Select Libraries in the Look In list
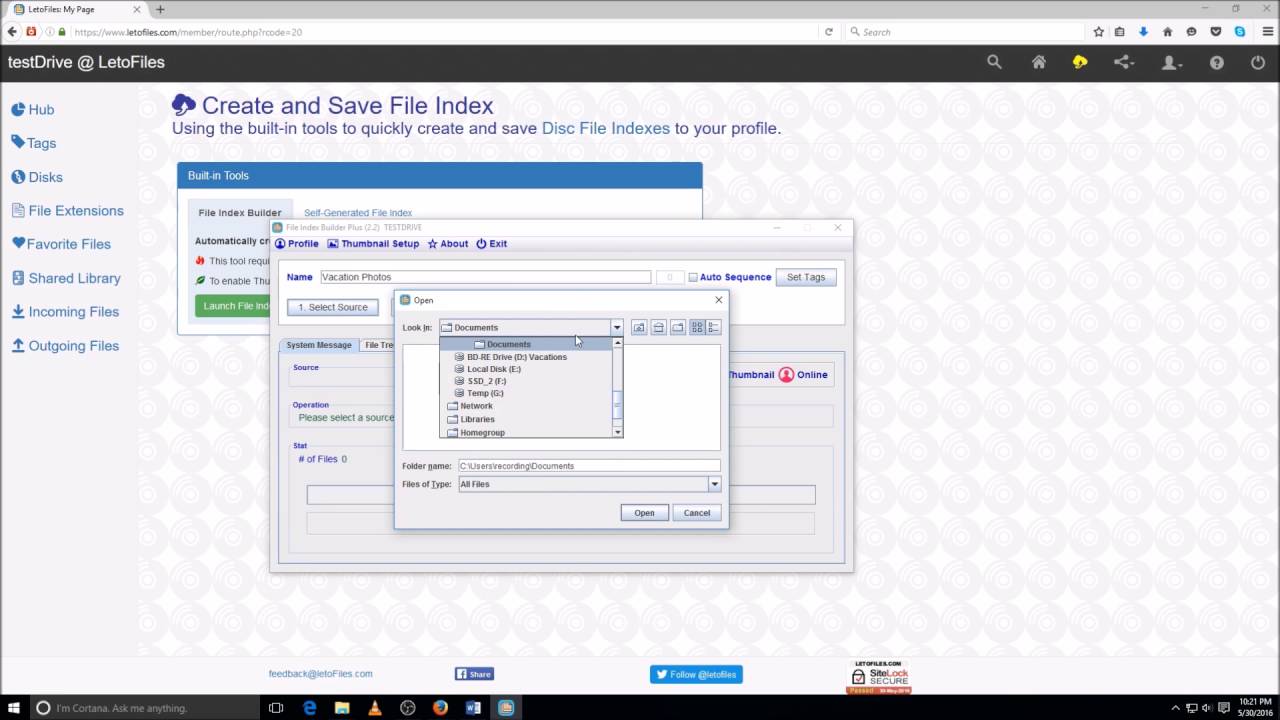This screenshot has height=720, width=1280. click(x=526, y=419)
